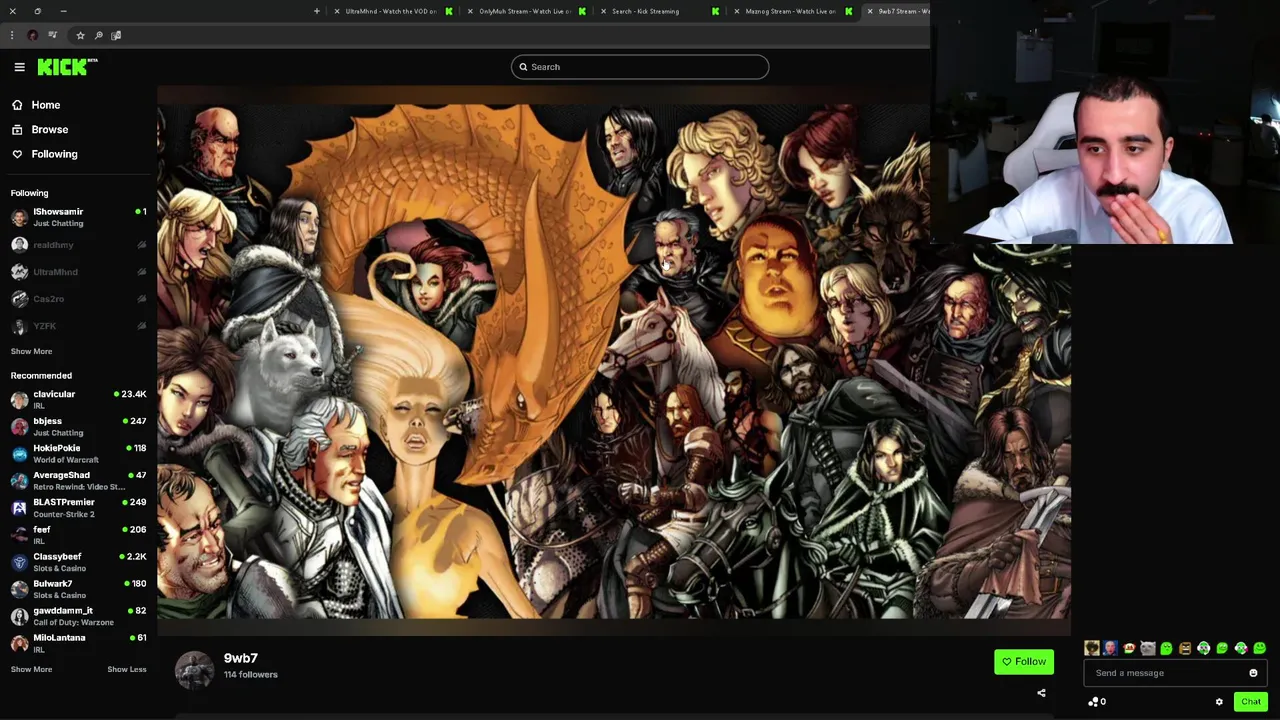Click the channel points icon
Viewport: 1280px width, 720px height.
pyautogui.click(x=1093, y=702)
